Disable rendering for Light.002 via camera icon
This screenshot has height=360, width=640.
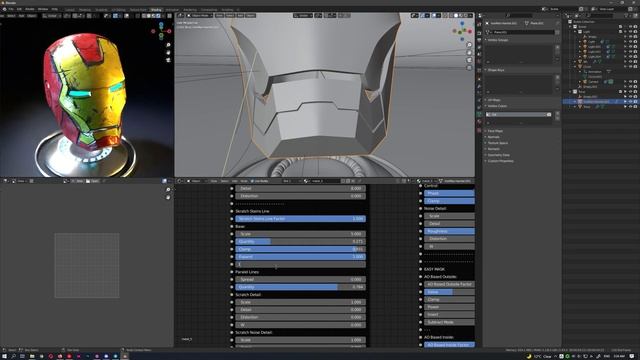tap(635, 52)
